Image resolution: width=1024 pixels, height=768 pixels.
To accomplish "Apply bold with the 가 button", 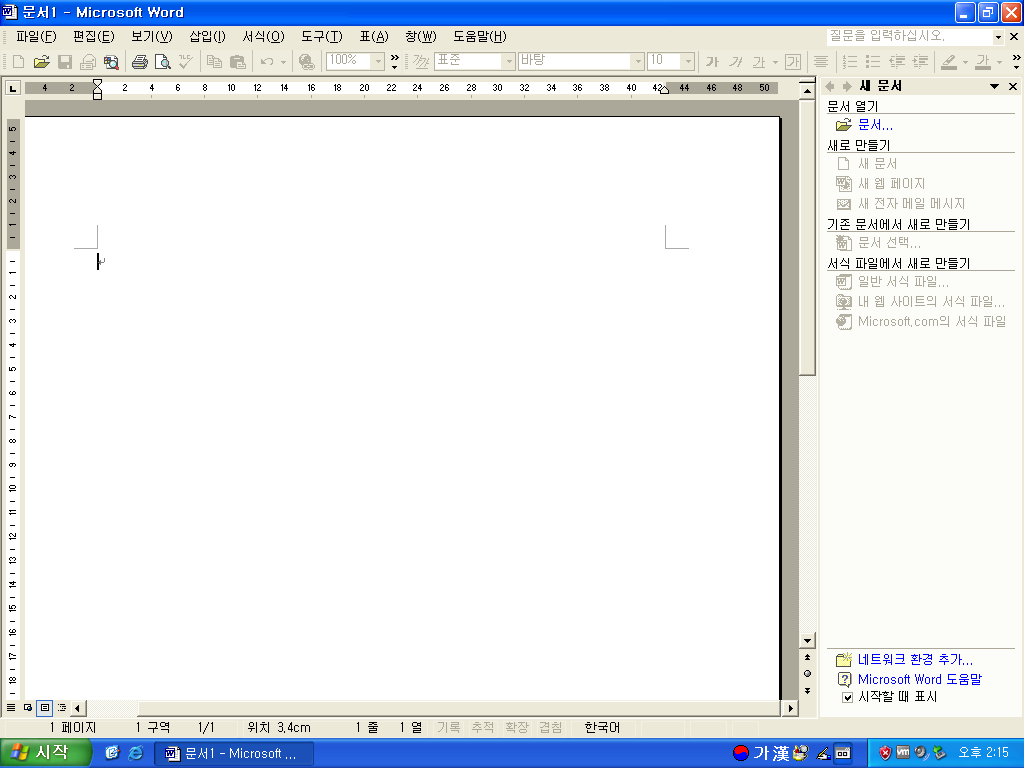I will point(712,61).
